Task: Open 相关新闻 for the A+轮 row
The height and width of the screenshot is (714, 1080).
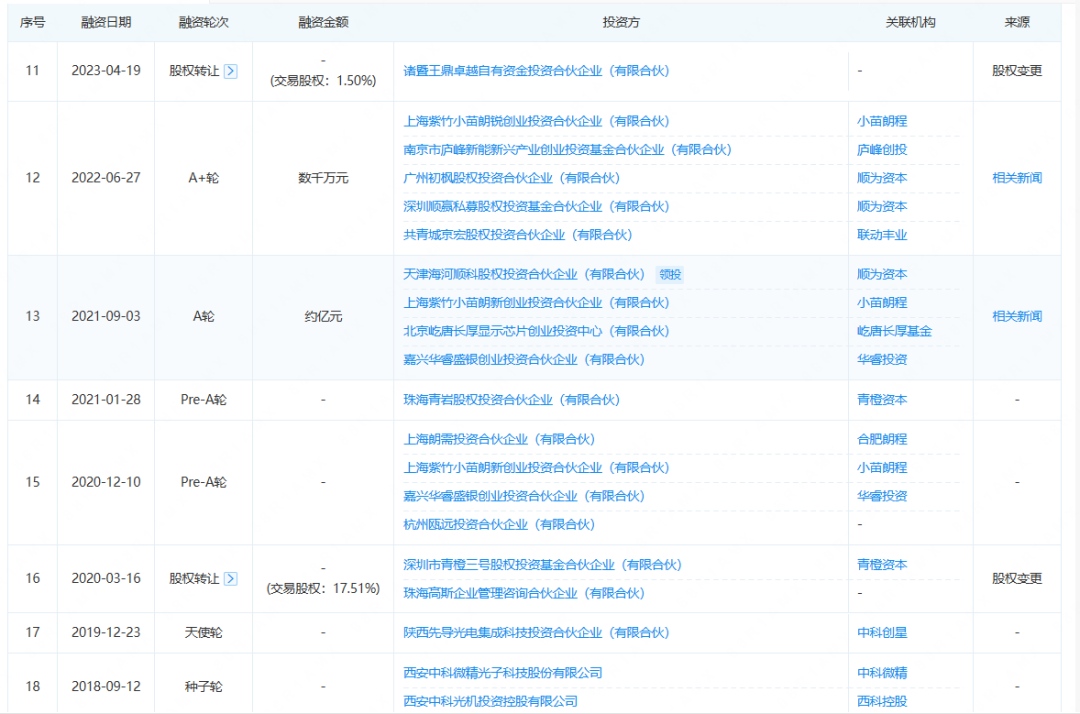Action: pos(1016,178)
